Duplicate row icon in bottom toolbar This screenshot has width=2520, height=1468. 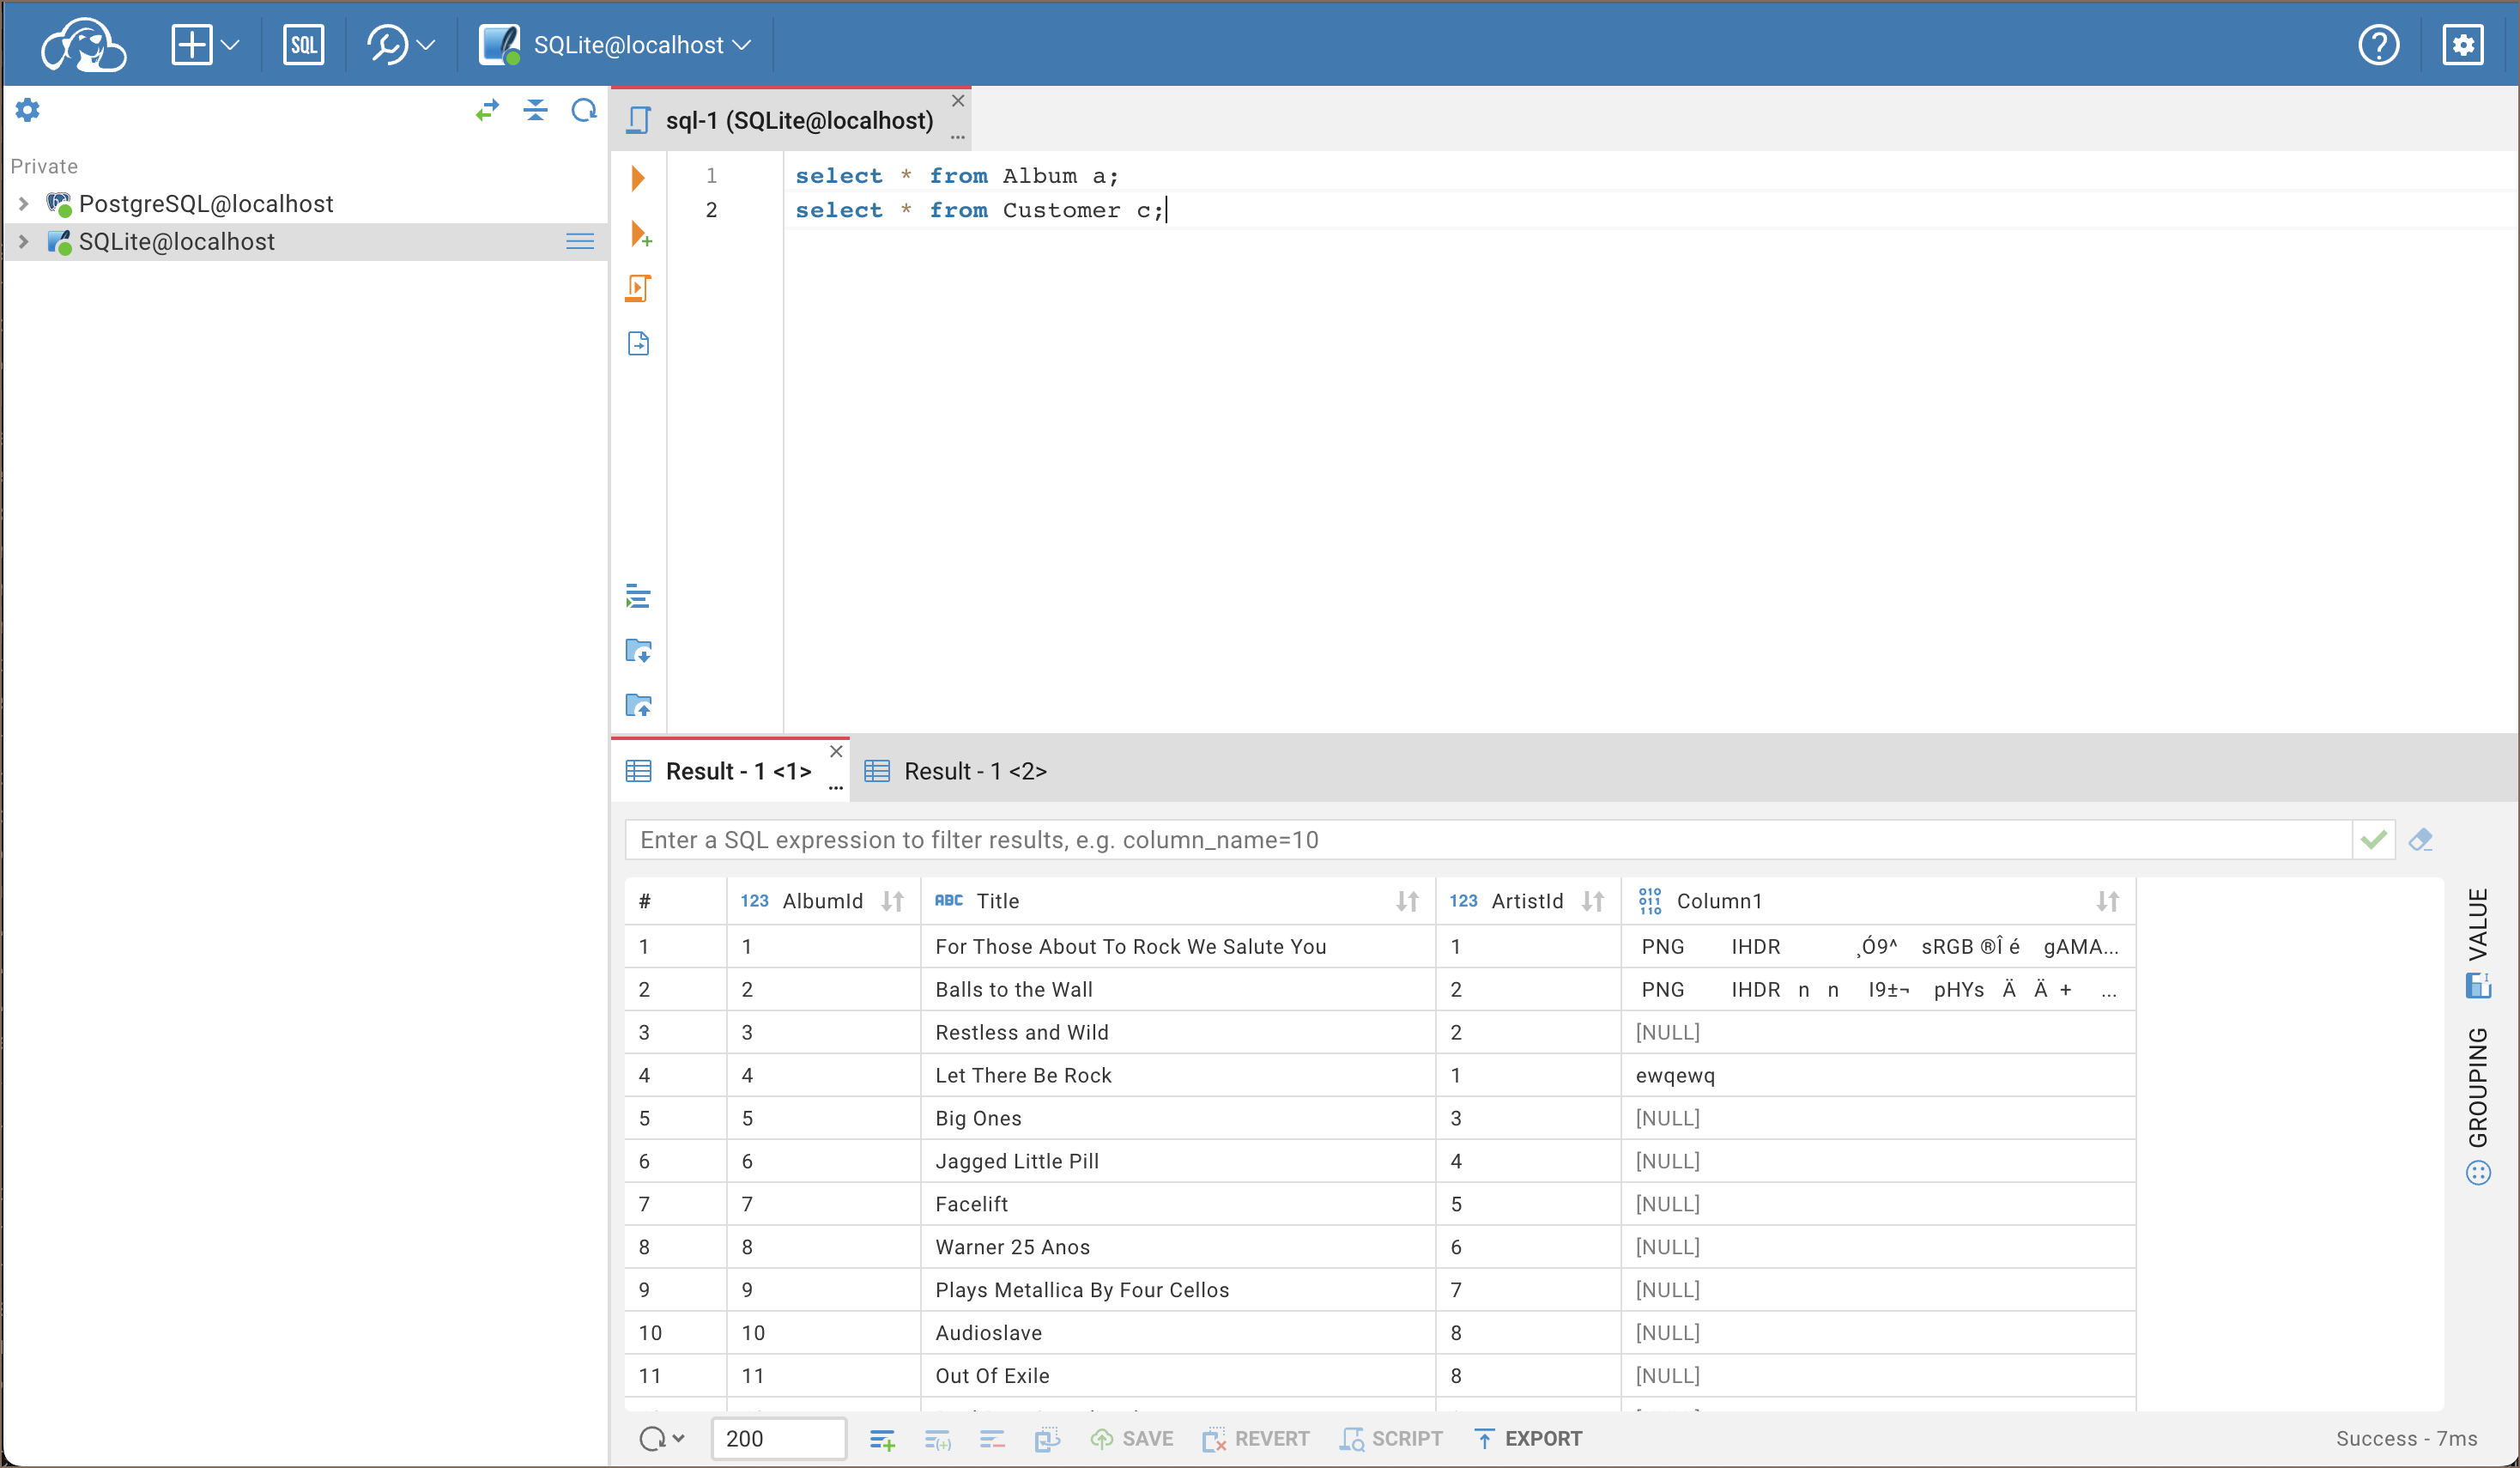[937, 1439]
